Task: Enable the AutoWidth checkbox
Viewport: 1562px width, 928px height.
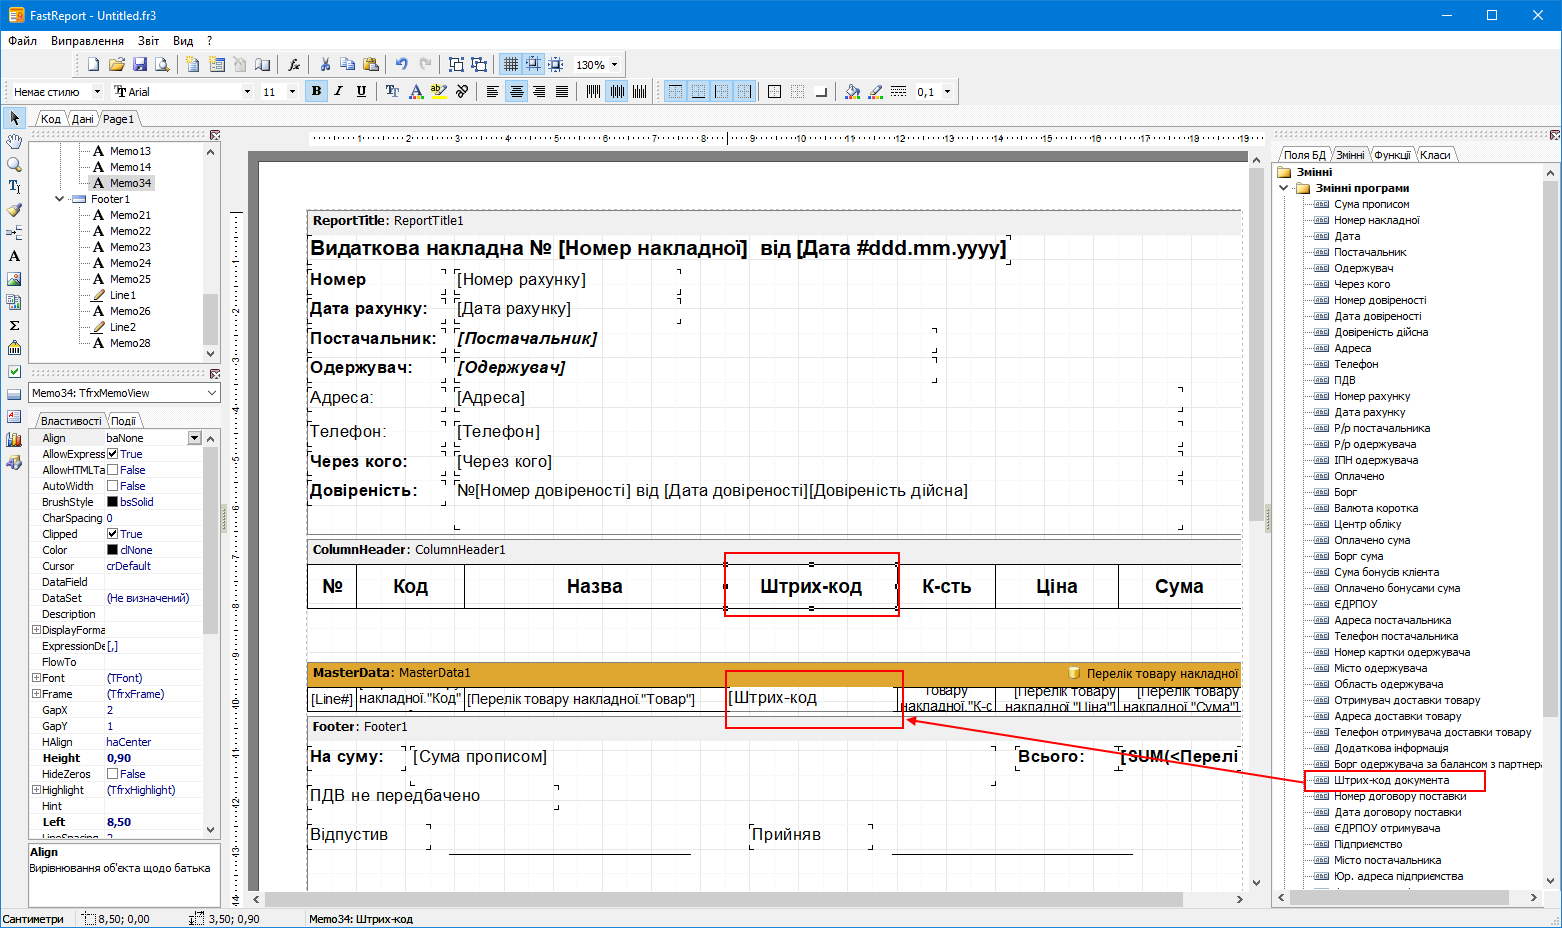Action: pyautogui.click(x=113, y=486)
